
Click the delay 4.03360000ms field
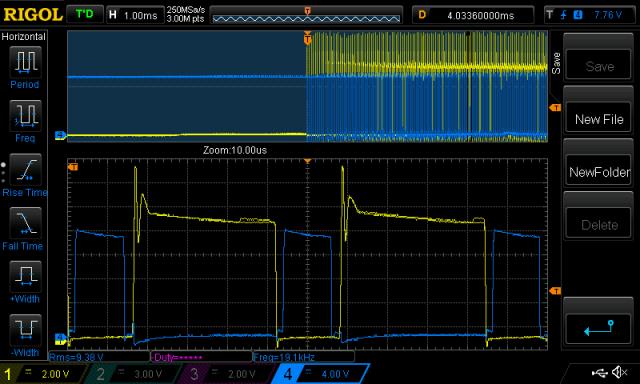[473, 16]
